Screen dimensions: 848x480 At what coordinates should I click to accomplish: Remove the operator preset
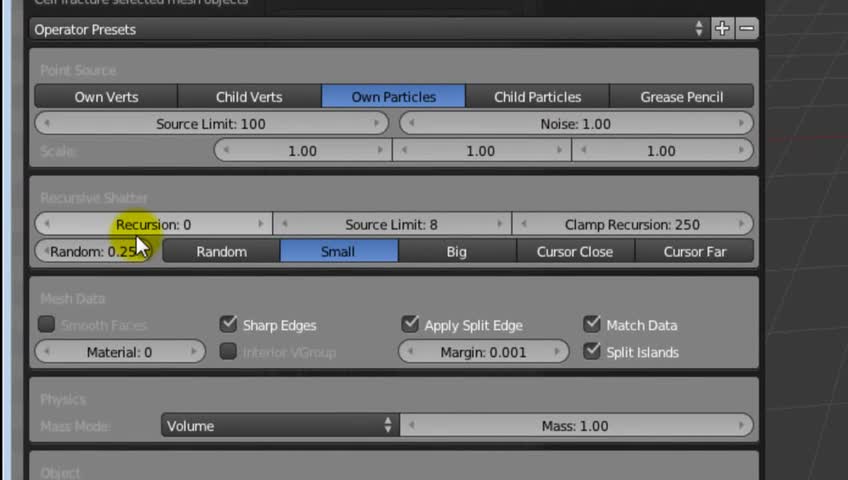click(x=747, y=29)
